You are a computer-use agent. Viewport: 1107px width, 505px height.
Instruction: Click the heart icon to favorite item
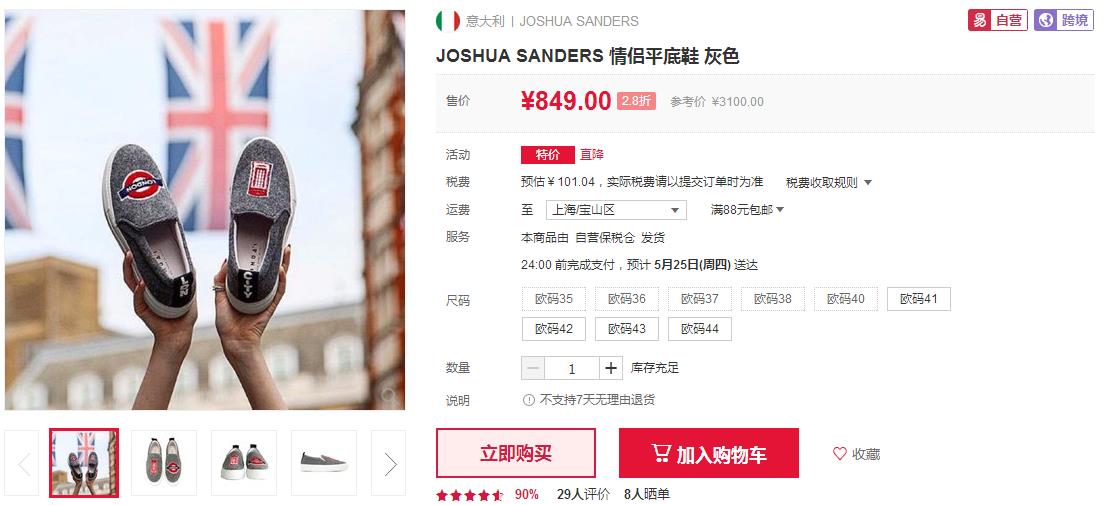point(839,453)
